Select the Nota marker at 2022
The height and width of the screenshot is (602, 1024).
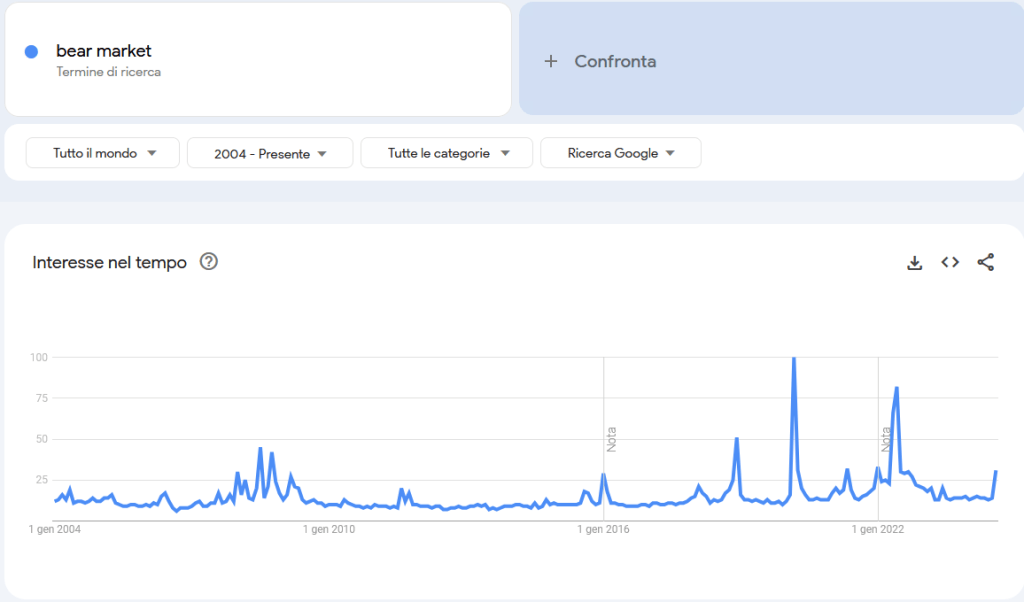(886, 439)
